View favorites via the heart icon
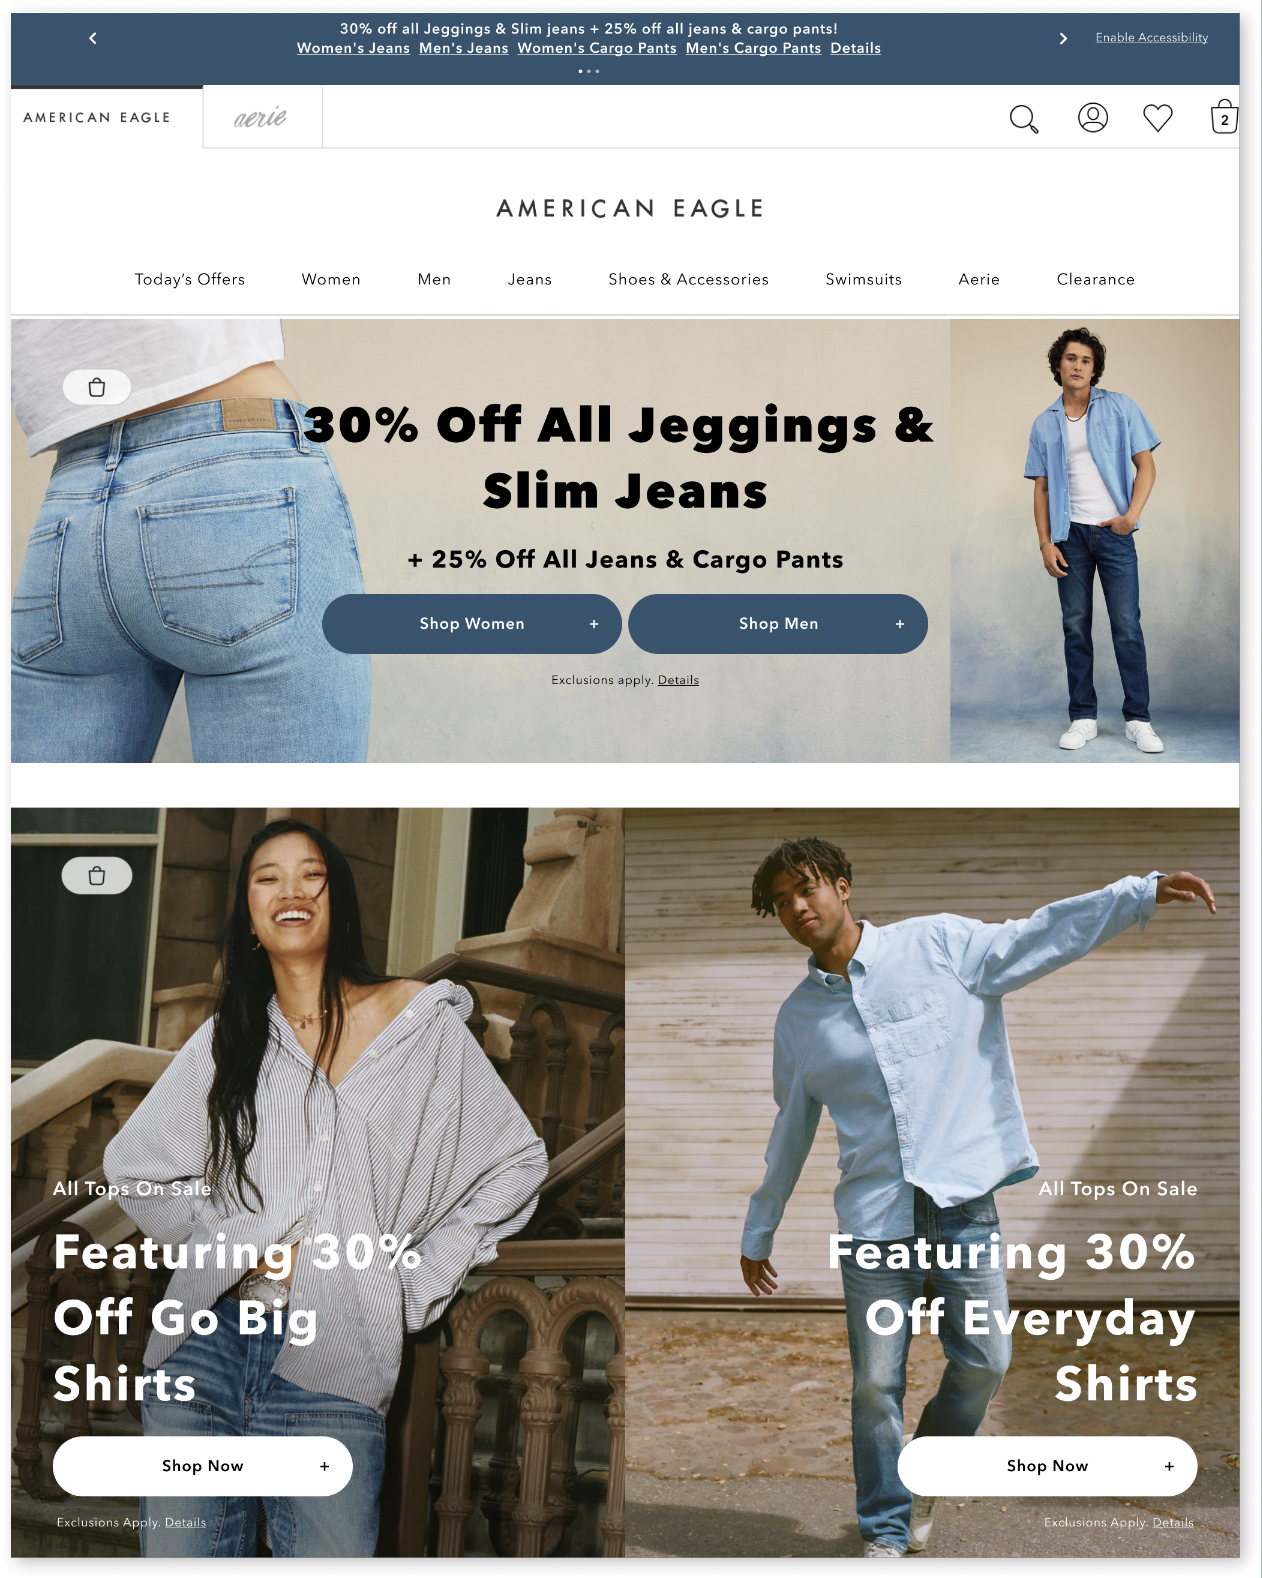 [x=1158, y=118]
